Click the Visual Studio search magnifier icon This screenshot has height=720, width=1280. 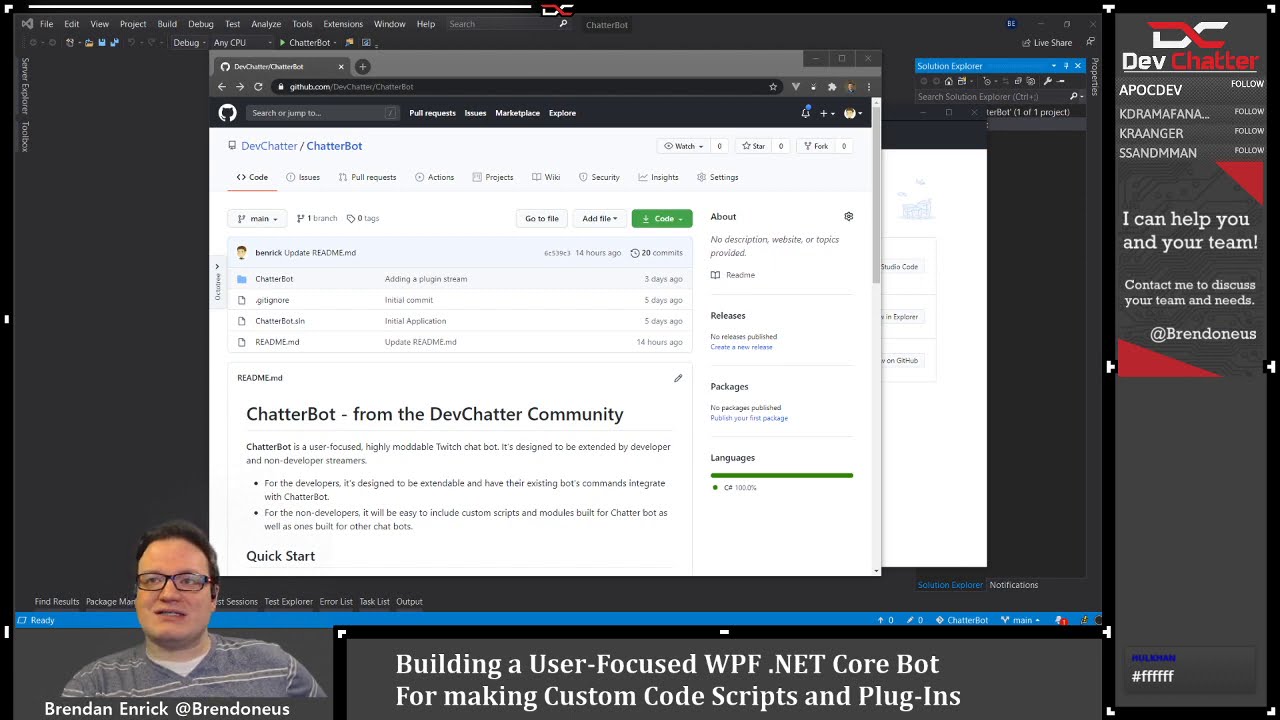(x=563, y=24)
